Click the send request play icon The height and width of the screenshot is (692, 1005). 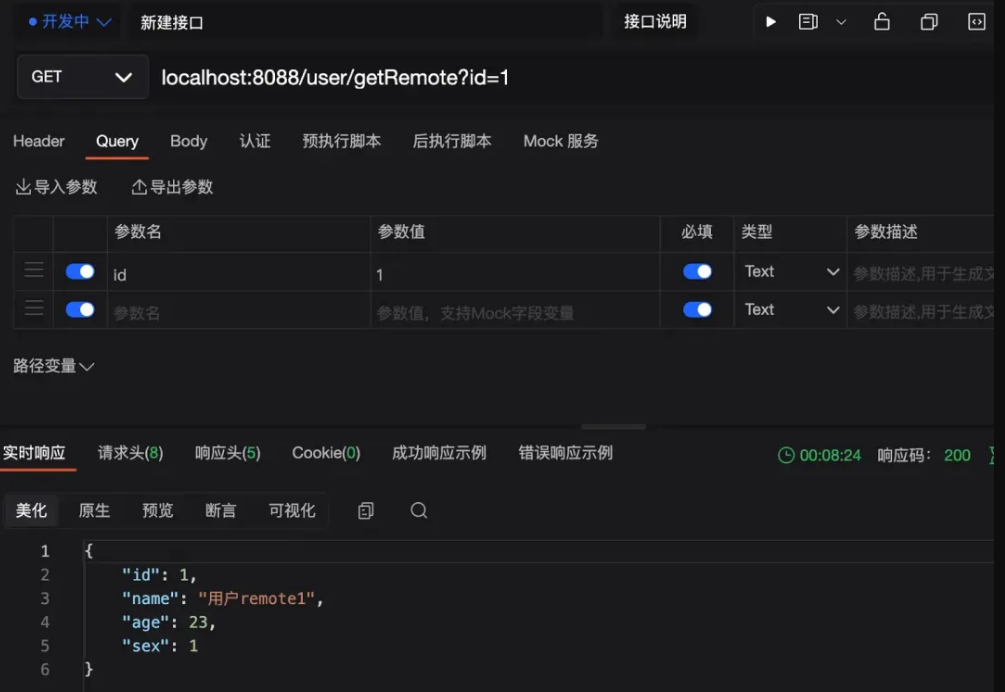coord(771,22)
